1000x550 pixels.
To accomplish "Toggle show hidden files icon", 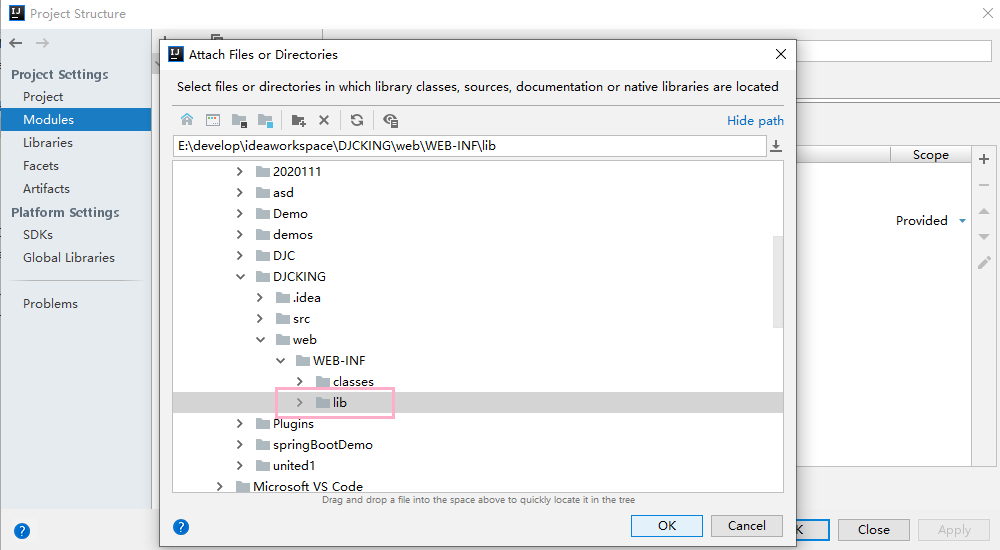I will pos(390,120).
